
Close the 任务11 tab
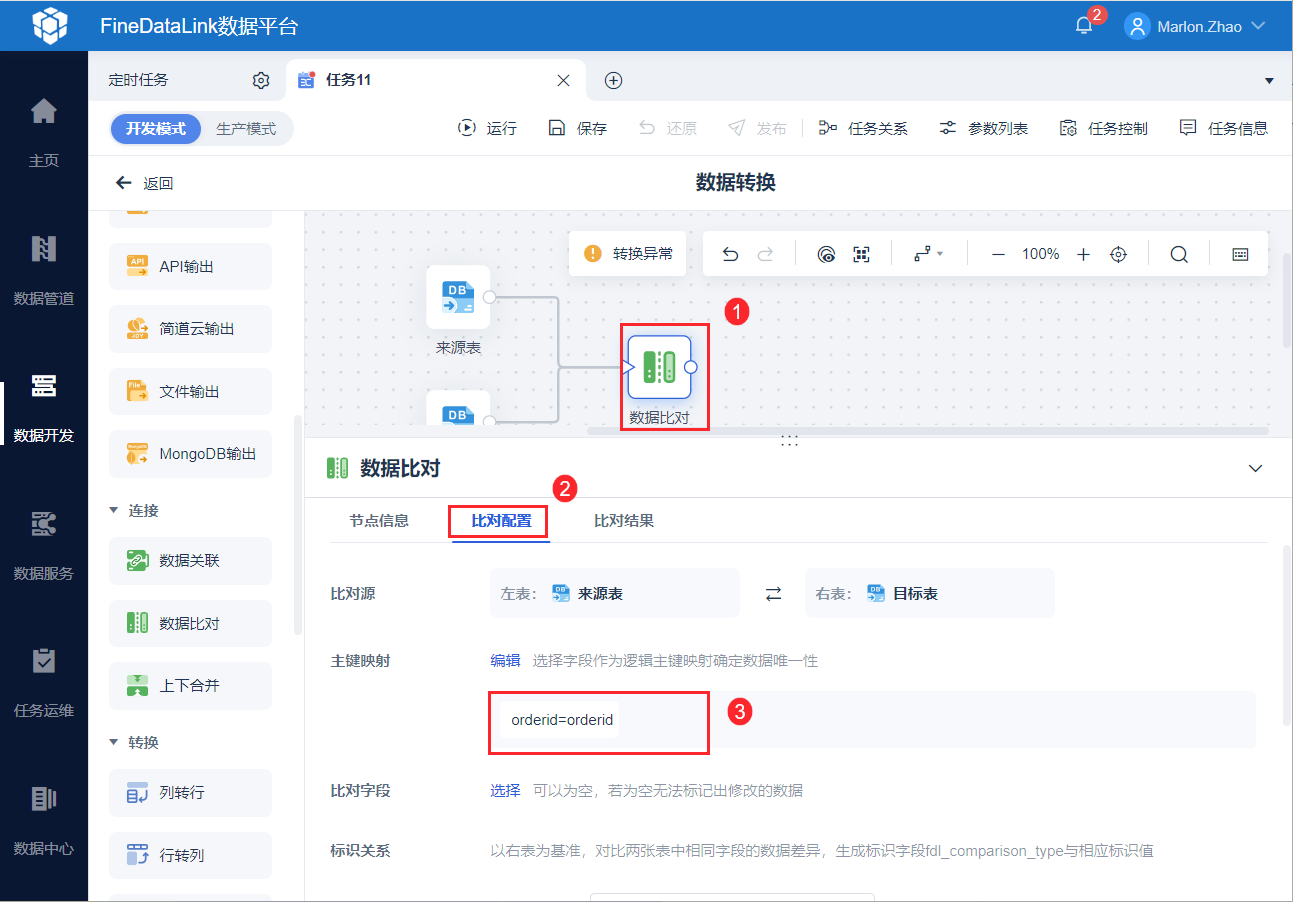[x=563, y=80]
